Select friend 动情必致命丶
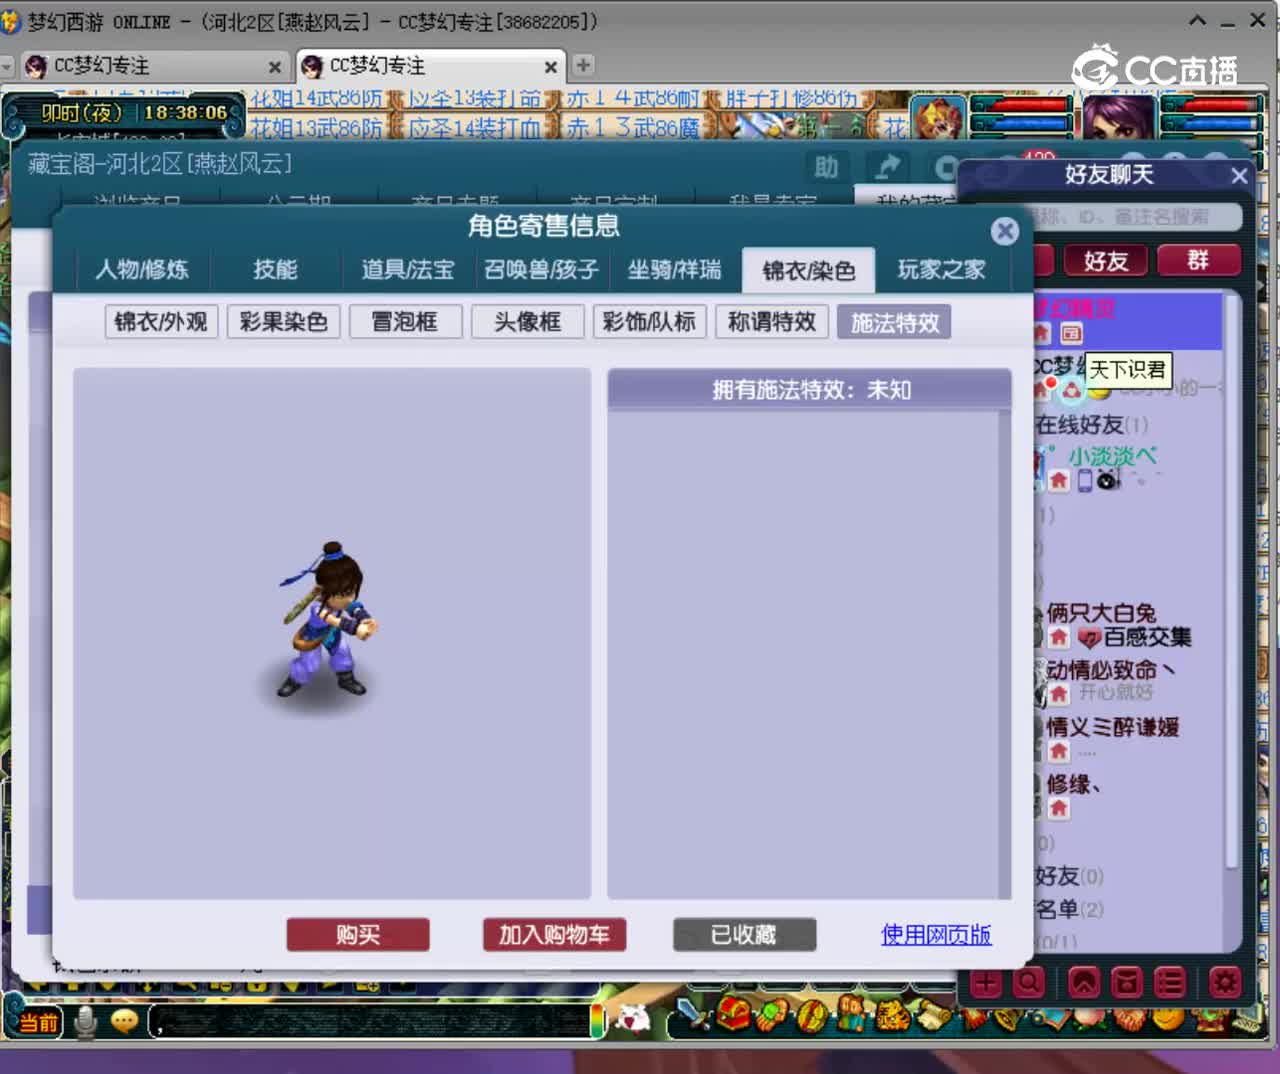This screenshot has width=1280, height=1074. (1110, 670)
